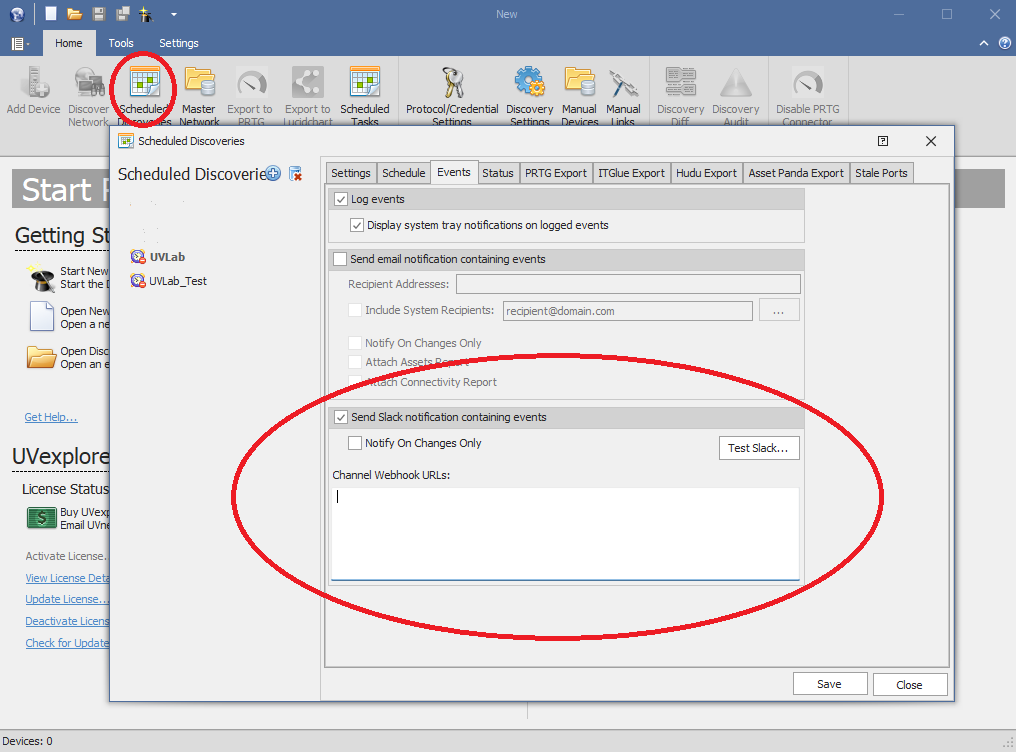This screenshot has width=1016, height=752.
Task: Click the Open folder icon in title bar
Action: (x=75, y=14)
